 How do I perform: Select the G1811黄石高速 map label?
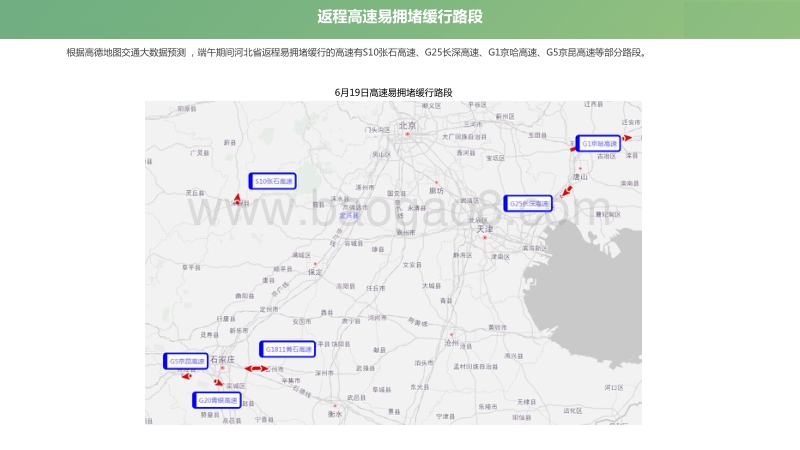288,349
